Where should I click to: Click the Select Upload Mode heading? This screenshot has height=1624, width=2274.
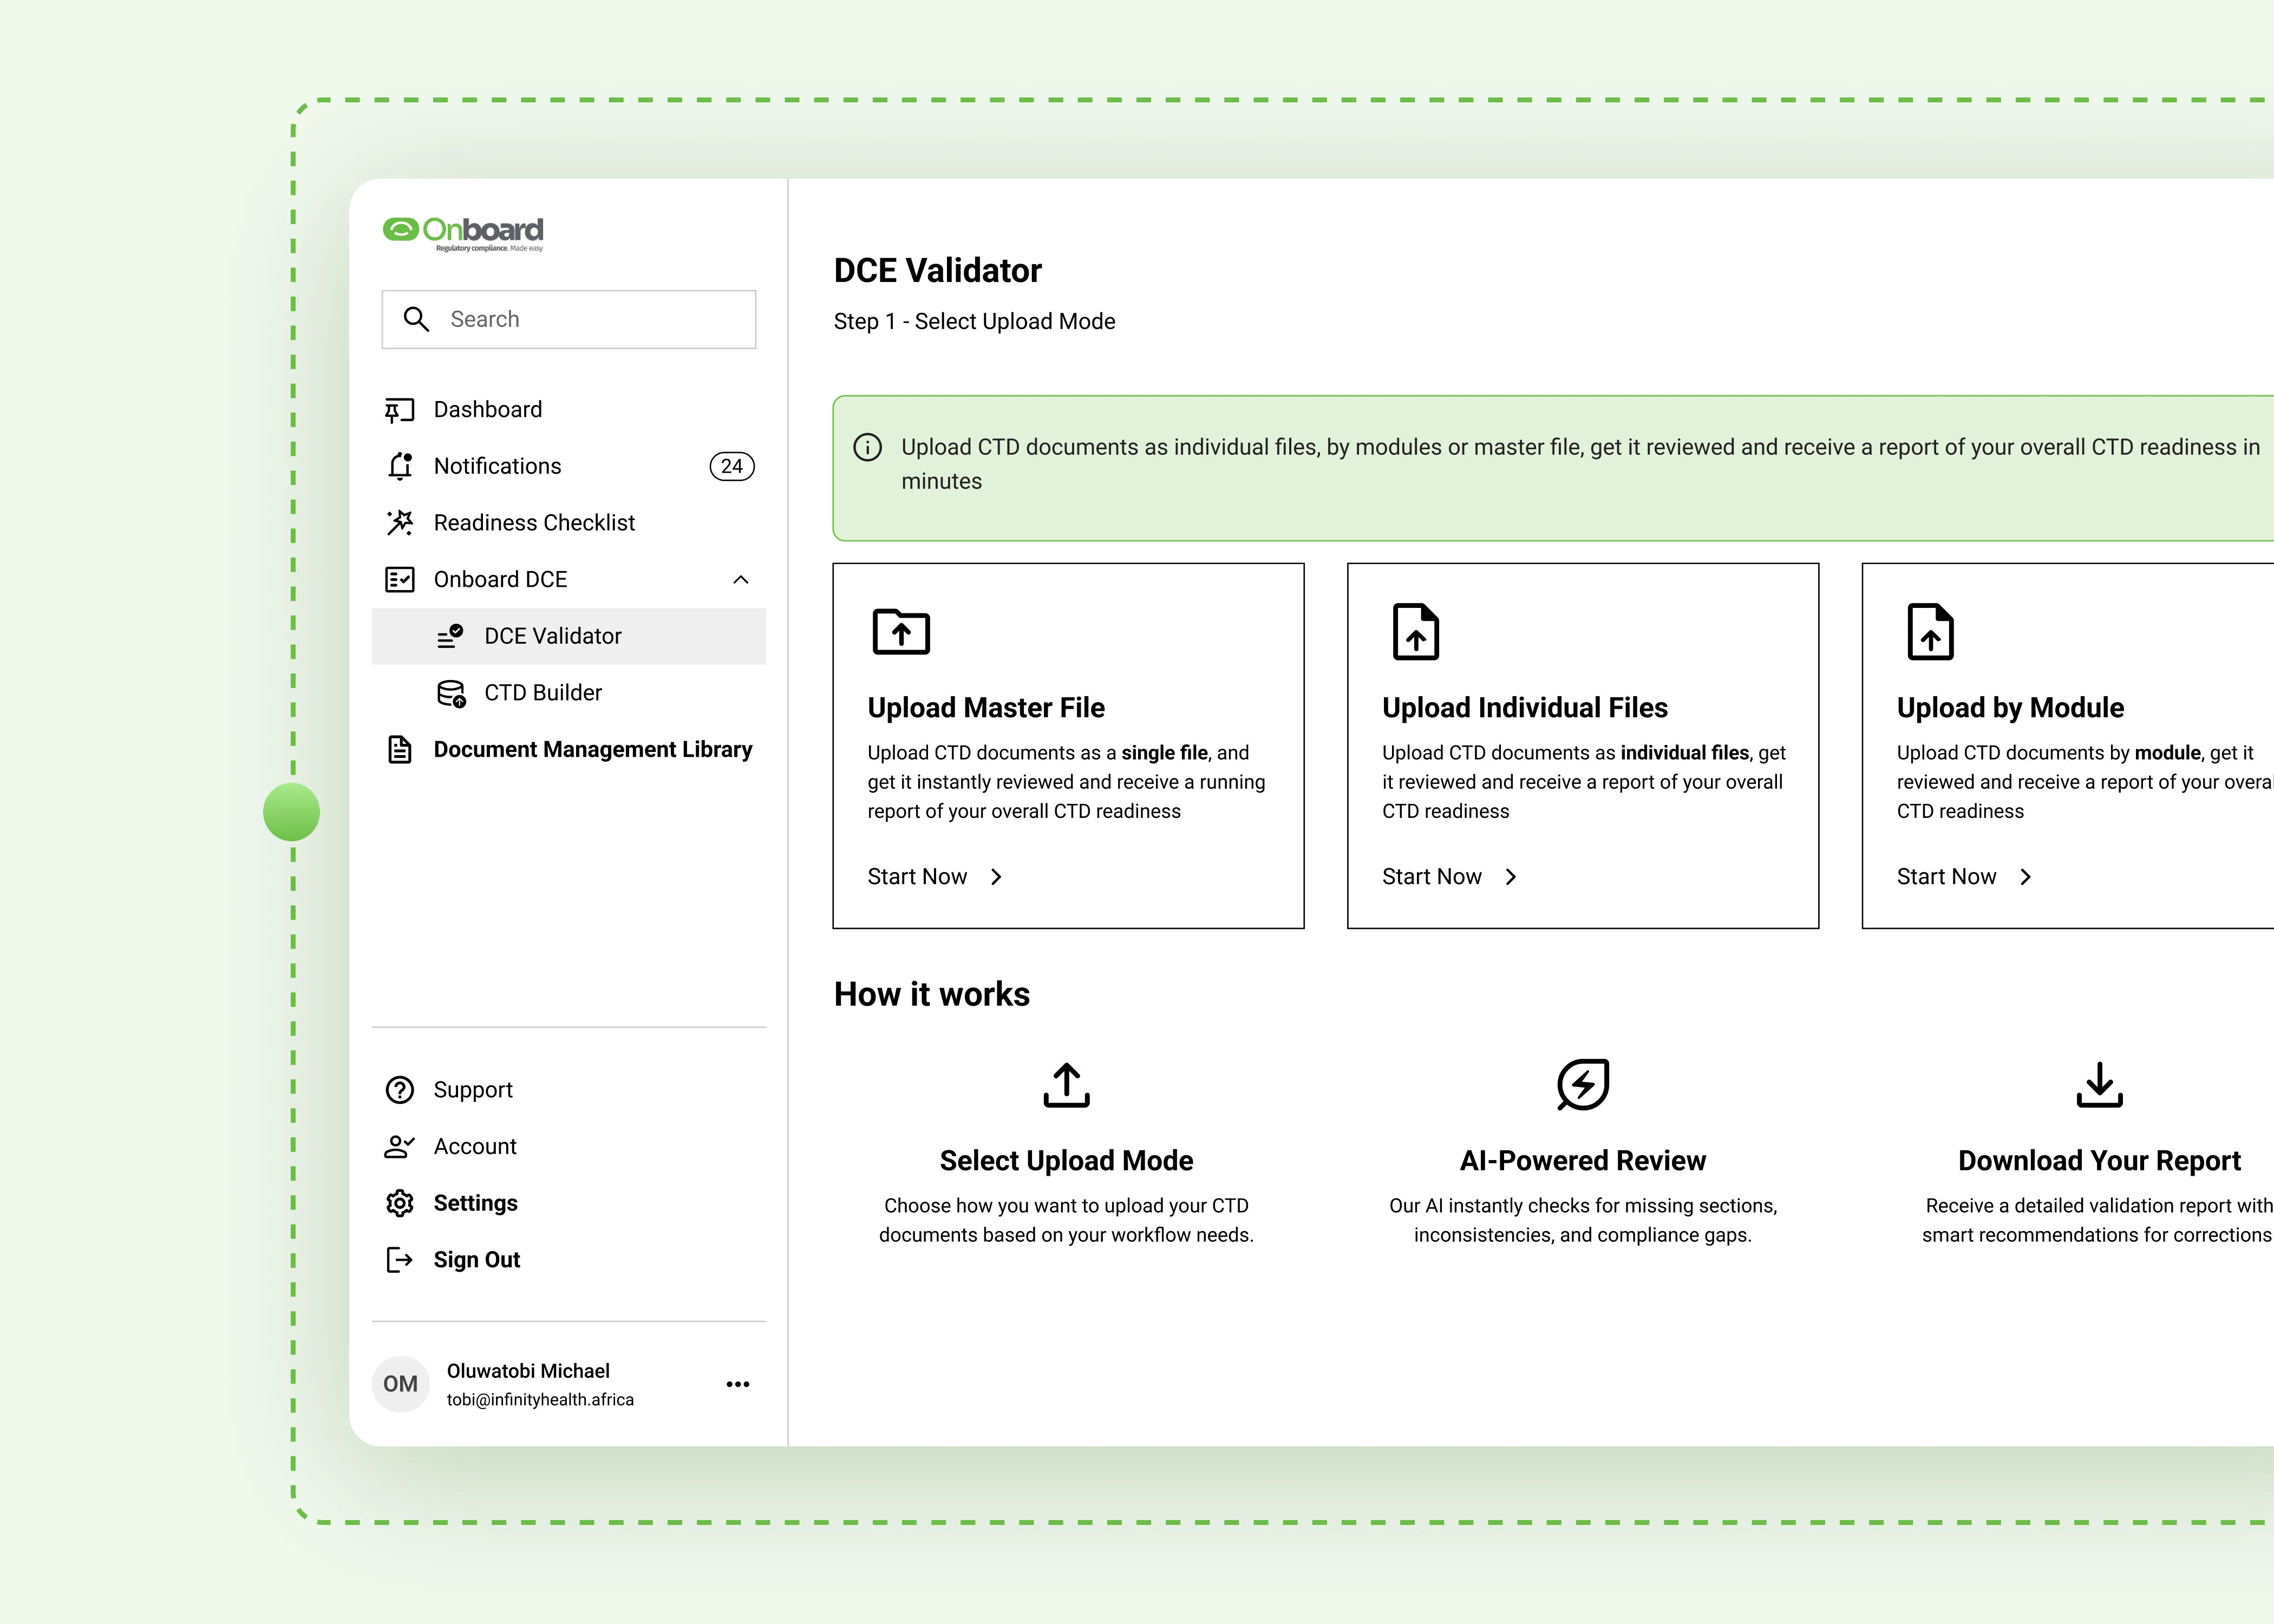(x=1066, y=1161)
